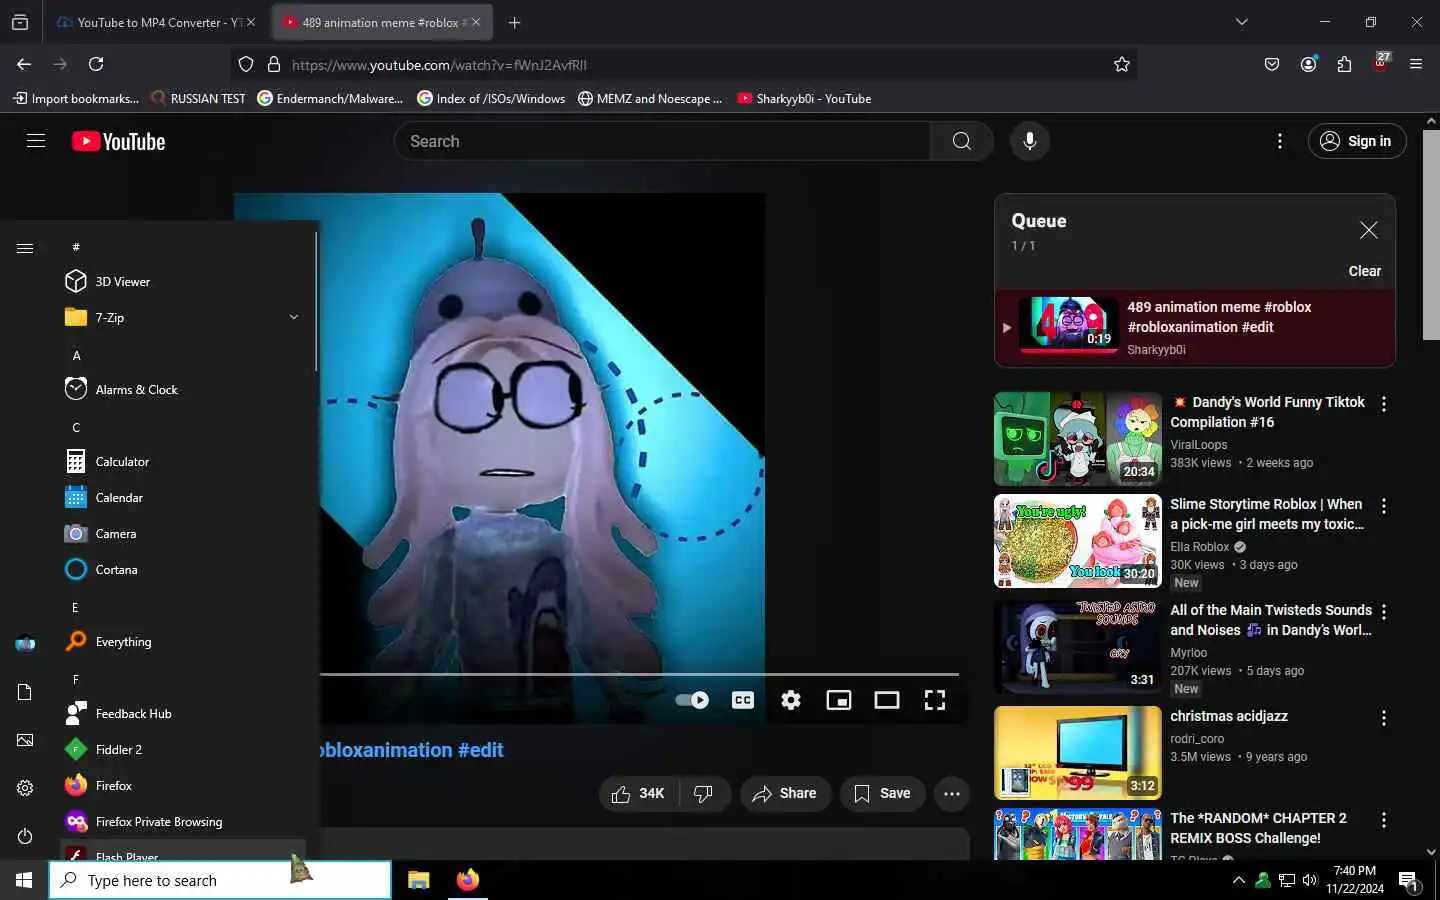Enter fullscreen video mode
This screenshot has height=900, width=1440.
tap(935, 700)
